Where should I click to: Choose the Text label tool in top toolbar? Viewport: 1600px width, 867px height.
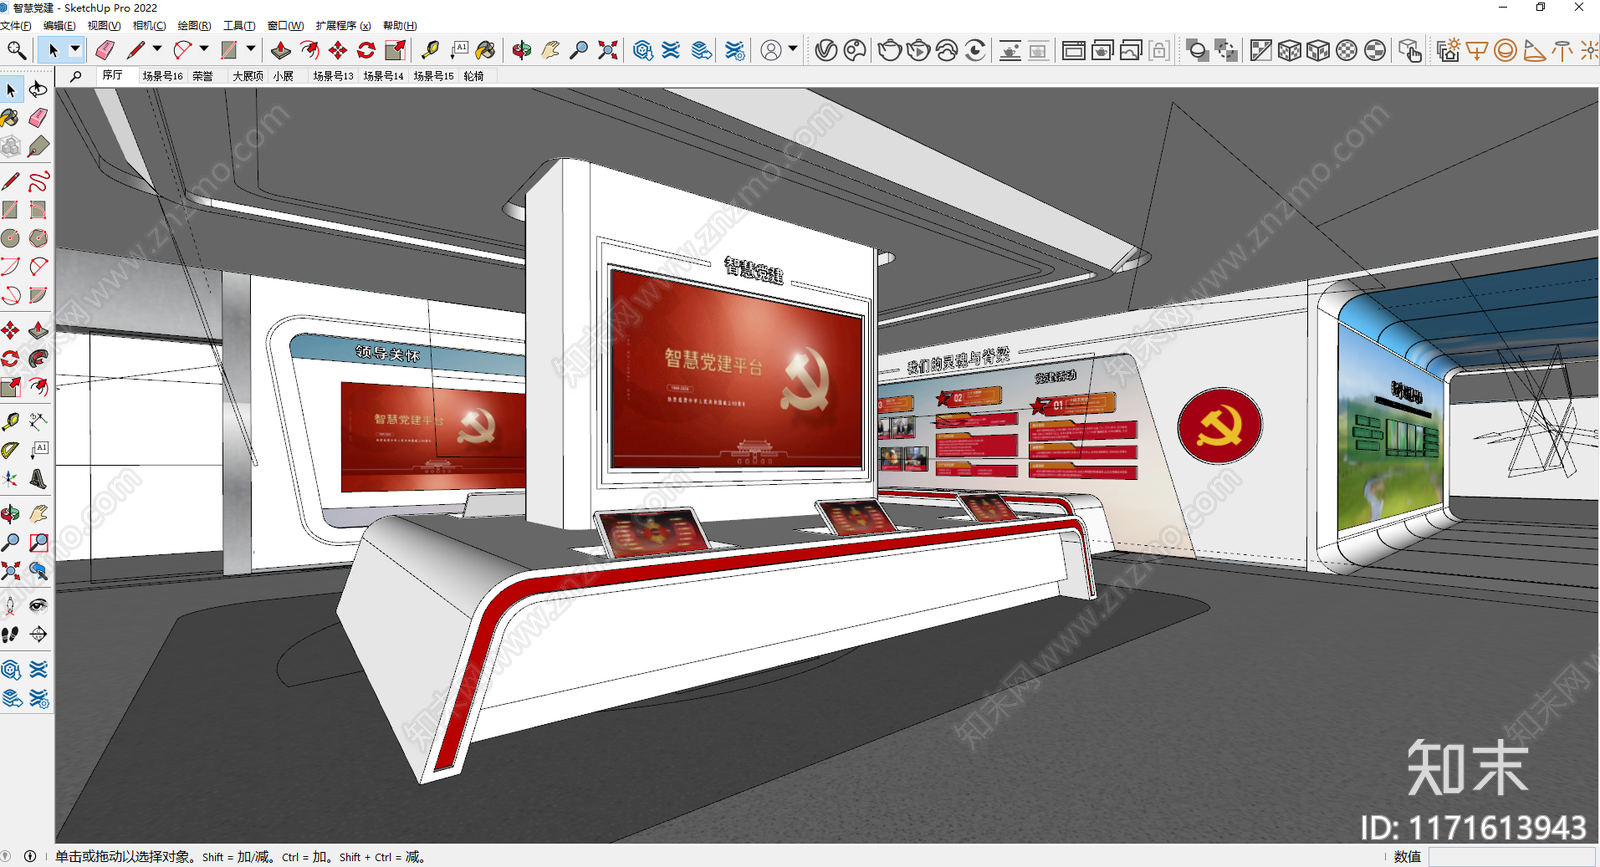pos(459,50)
